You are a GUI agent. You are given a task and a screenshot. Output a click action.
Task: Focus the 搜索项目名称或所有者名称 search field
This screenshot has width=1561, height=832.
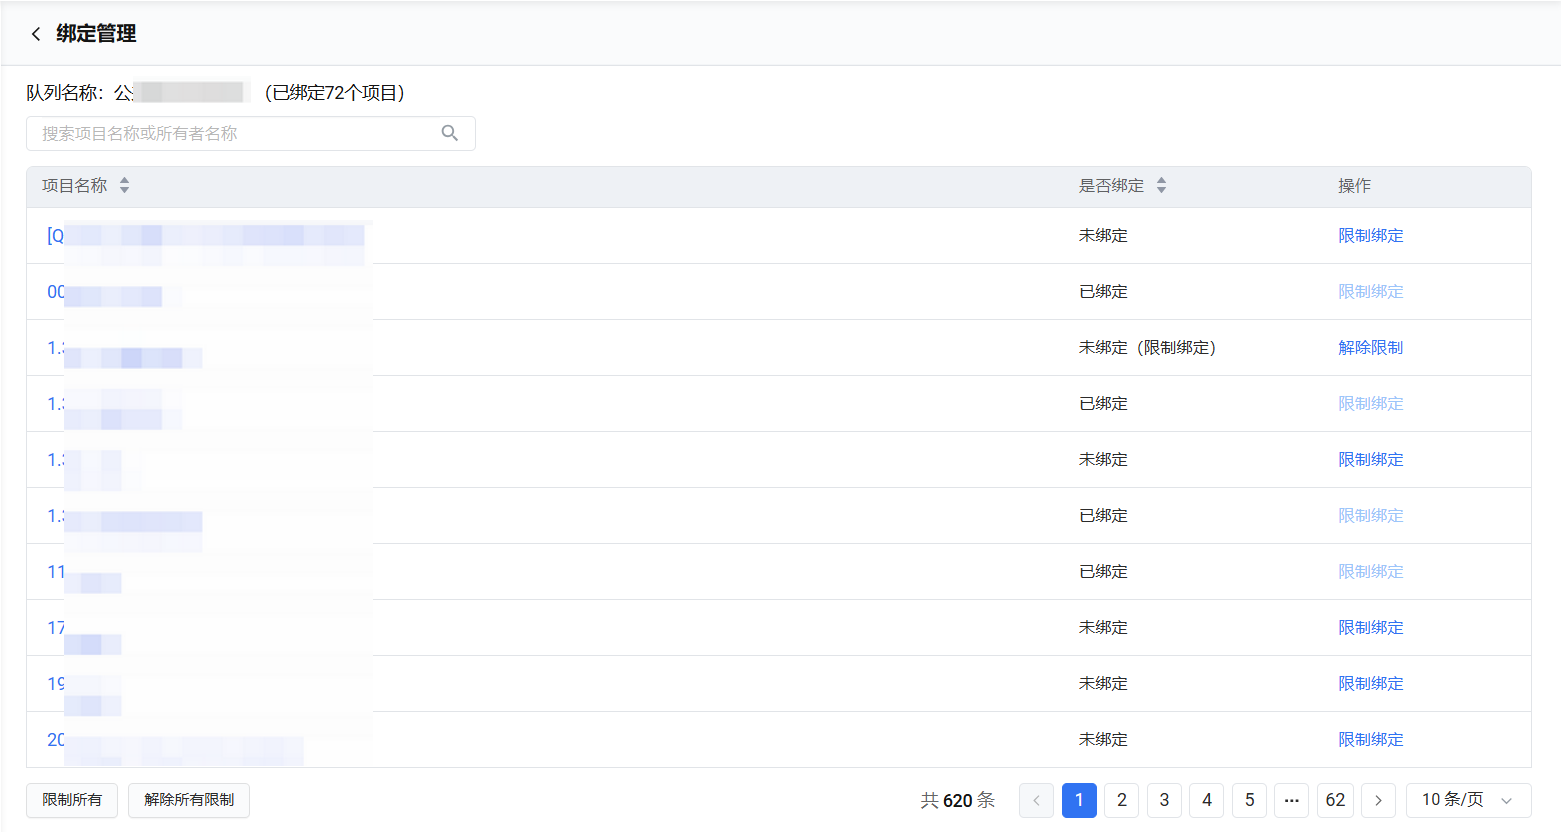pyautogui.click(x=250, y=133)
